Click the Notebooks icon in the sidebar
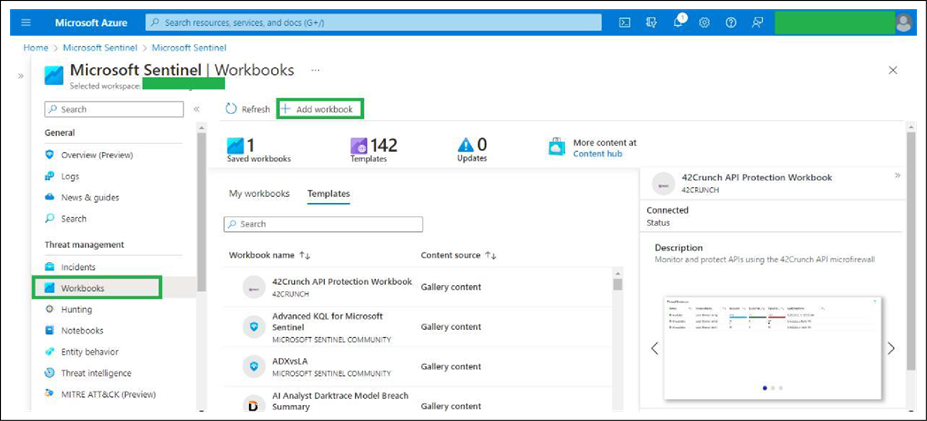The width and height of the screenshot is (927, 421). tap(50, 331)
